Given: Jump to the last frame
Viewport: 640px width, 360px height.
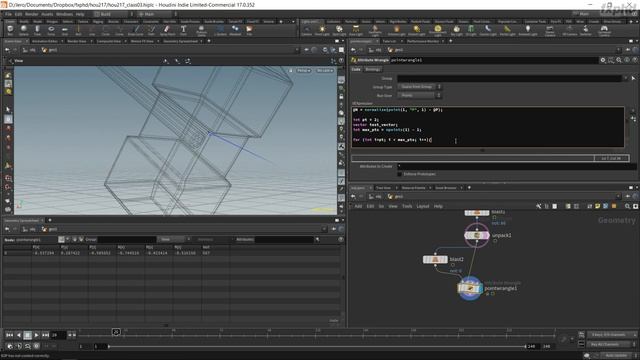Looking at the screenshot, I should point(45,335).
